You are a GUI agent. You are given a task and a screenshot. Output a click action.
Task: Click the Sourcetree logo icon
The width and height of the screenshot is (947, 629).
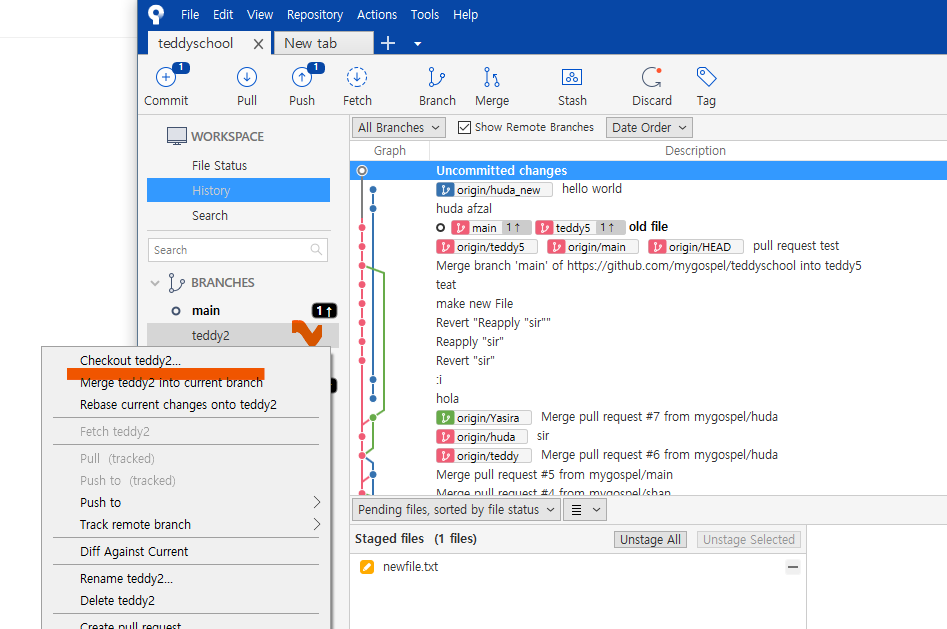(x=156, y=14)
